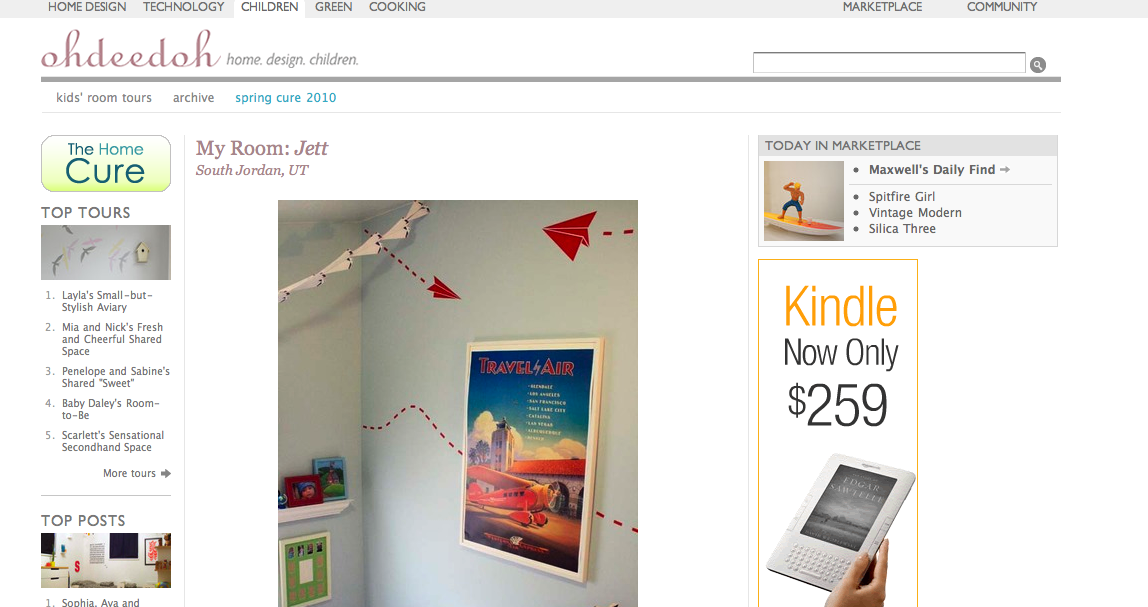Screen dimensions: 1148x607
Task: Open Spitfire Girl marketplace link
Action: click(x=902, y=196)
